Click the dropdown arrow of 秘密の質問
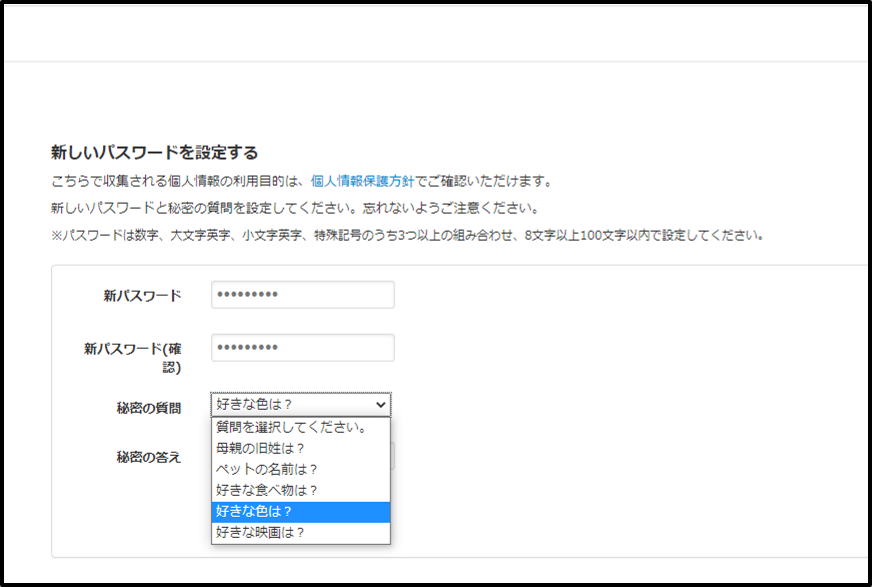This screenshot has width=872, height=587. [x=379, y=405]
